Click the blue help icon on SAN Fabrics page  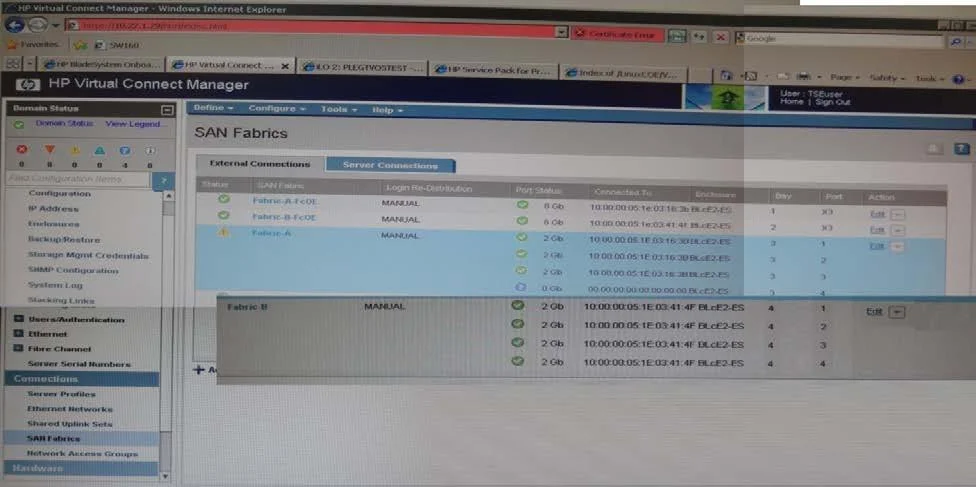(962, 149)
